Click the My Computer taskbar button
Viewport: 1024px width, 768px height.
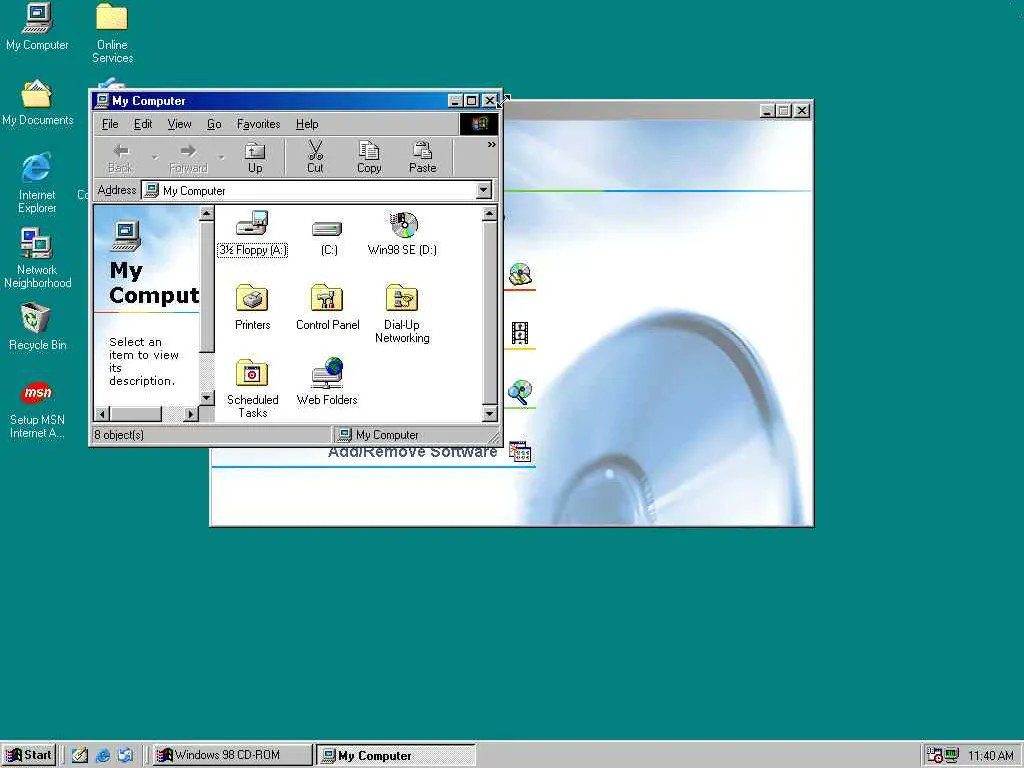point(396,756)
